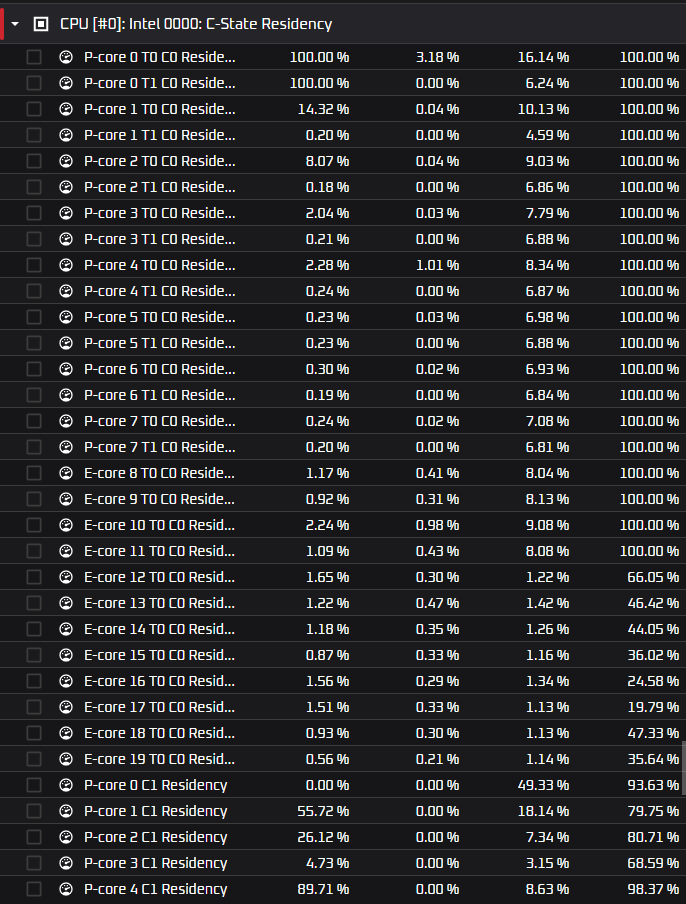This screenshot has width=686, height=904.
Task: Click gauge icon of E-core 18 T0 C0 row
Action: (66, 733)
